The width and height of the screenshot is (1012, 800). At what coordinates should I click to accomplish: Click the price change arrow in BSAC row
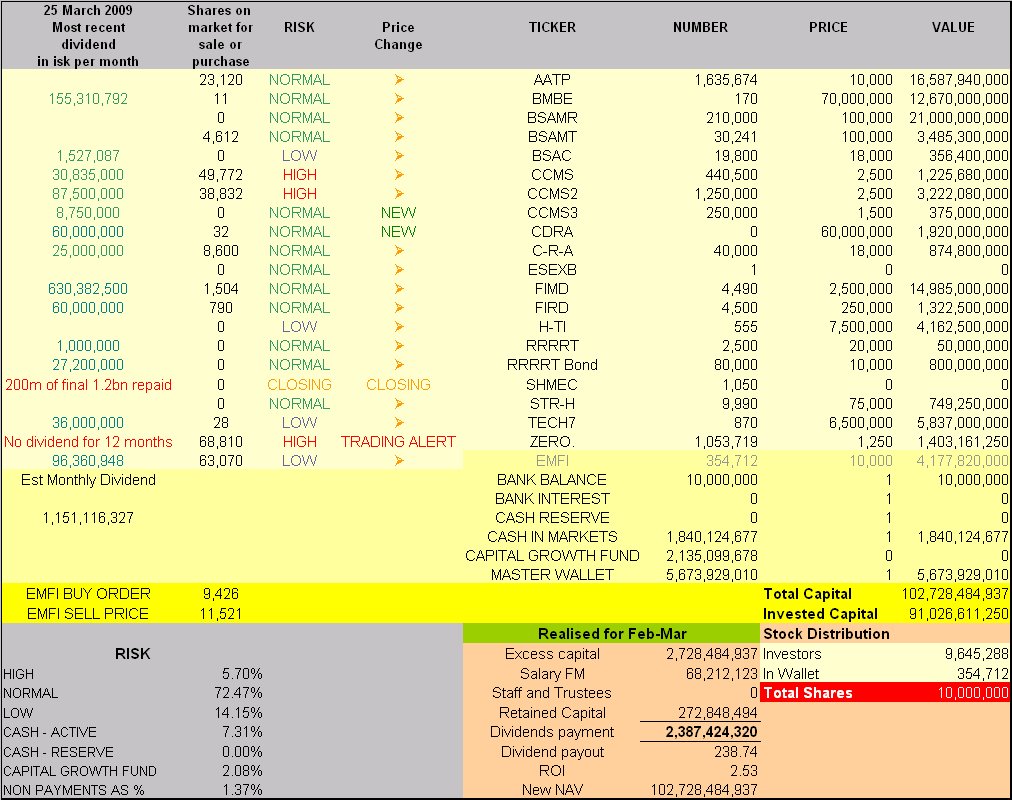point(399,155)
